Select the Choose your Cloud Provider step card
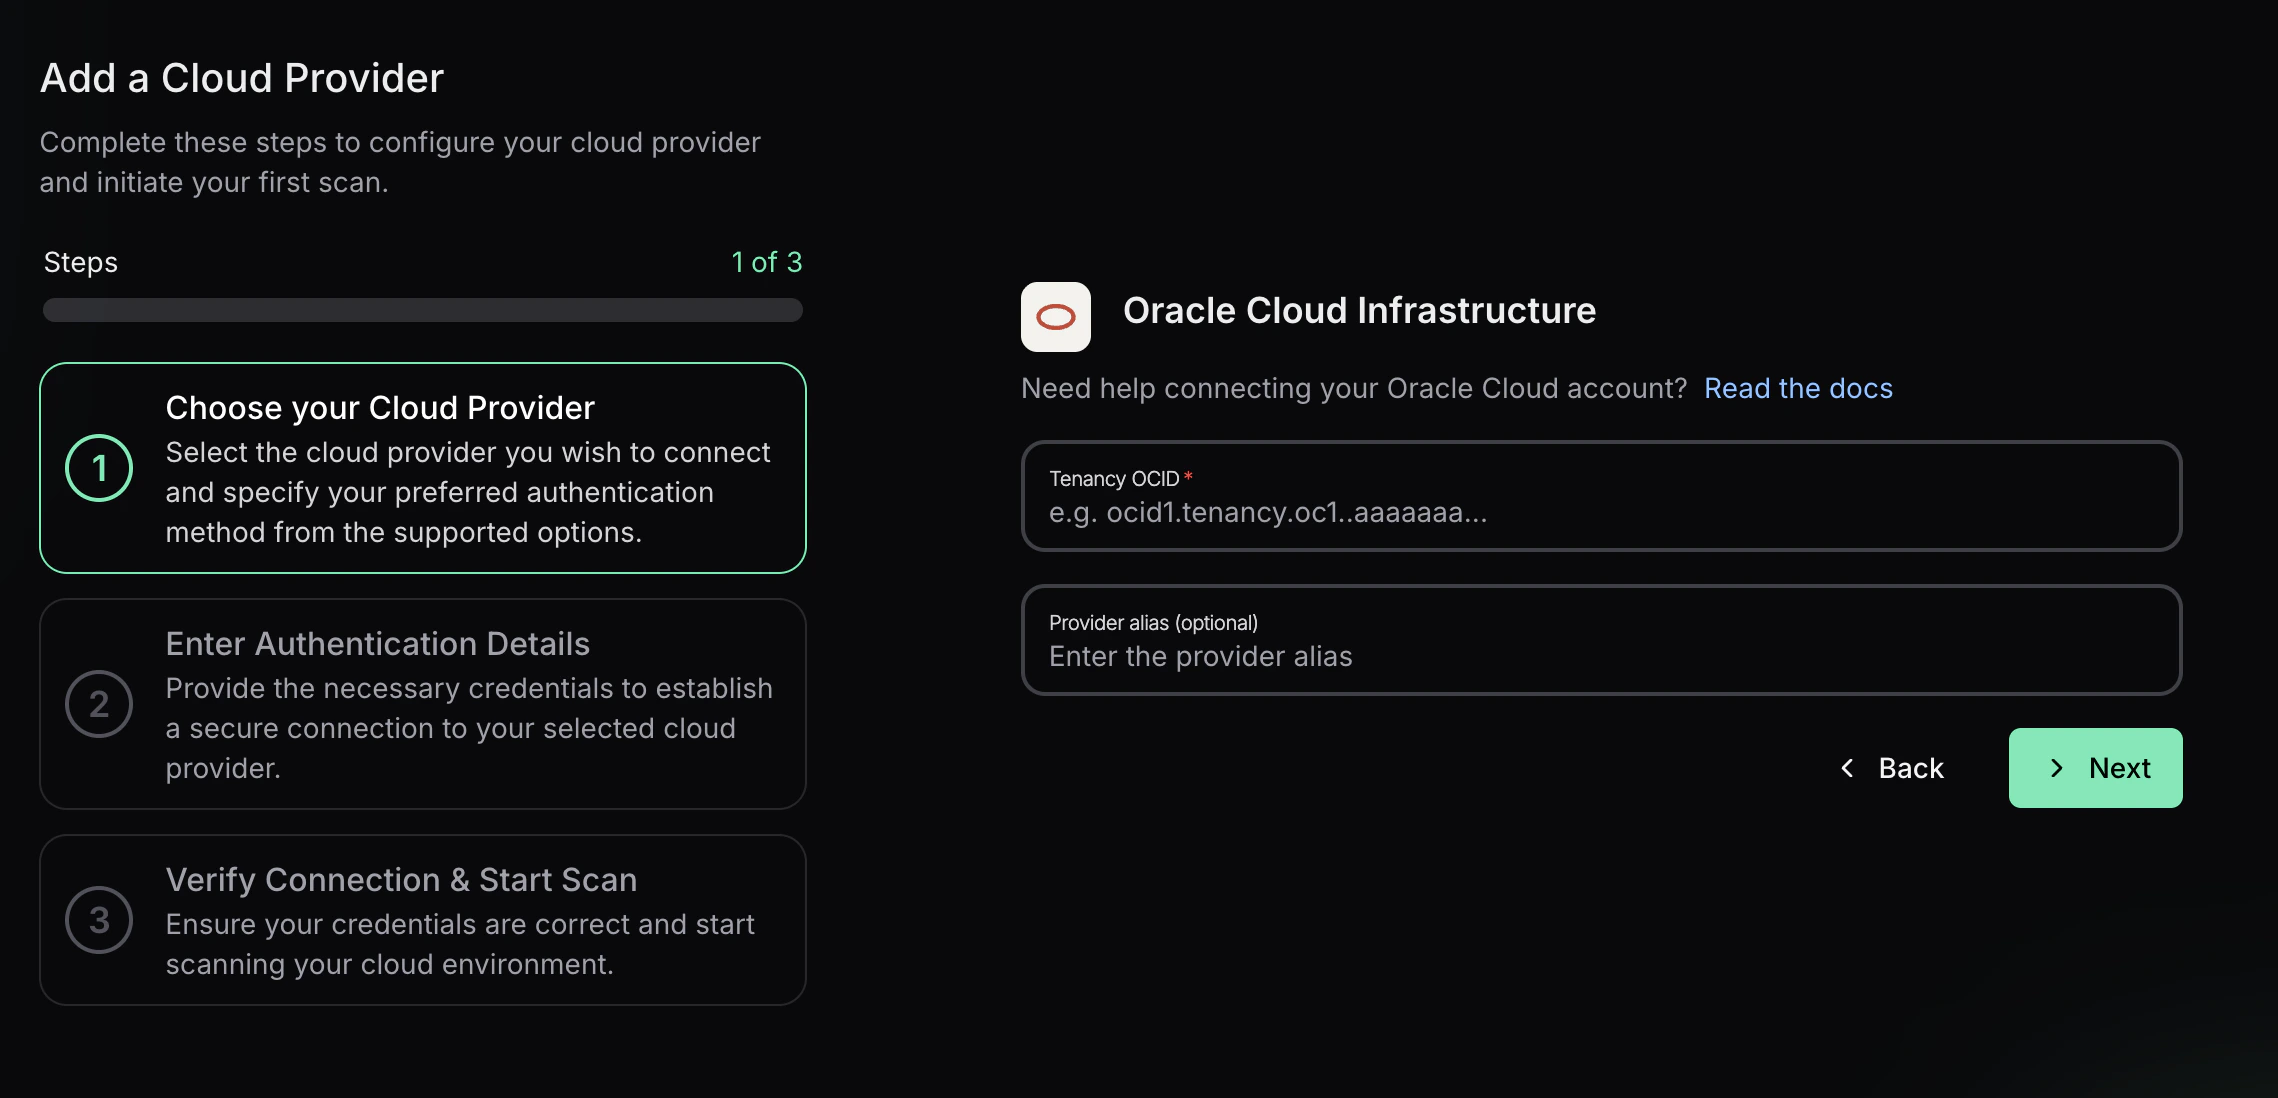 pyautogui.click(x=422, y=468)
